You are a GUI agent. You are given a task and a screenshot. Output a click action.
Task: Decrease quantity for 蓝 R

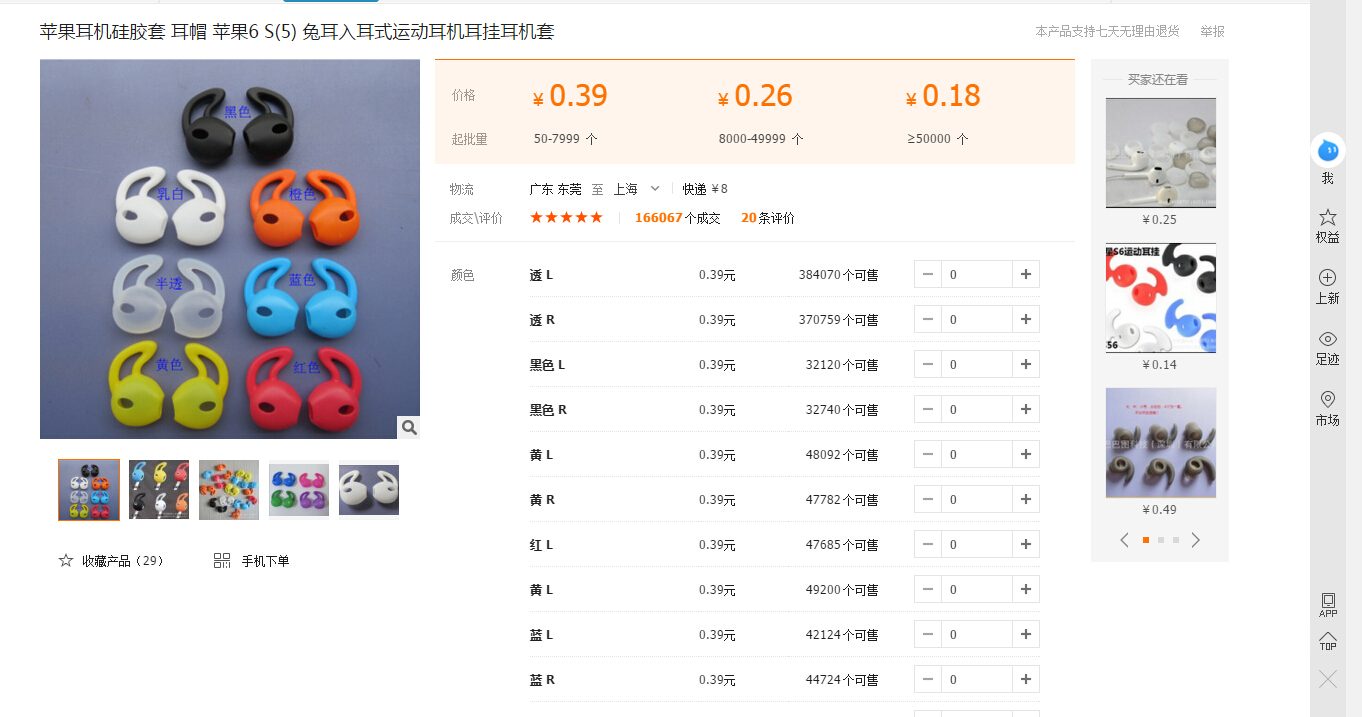pos(928,679)
